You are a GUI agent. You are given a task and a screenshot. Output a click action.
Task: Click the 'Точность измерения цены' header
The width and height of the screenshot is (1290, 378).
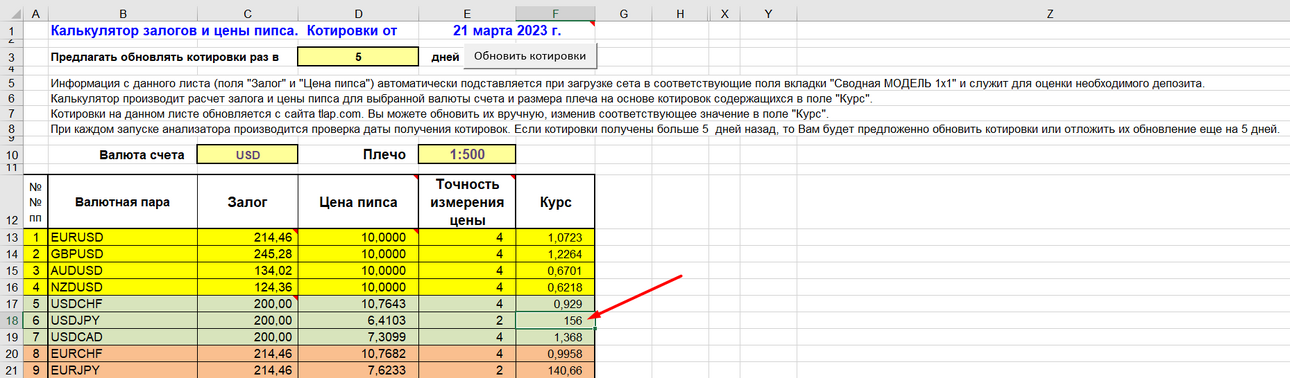[x=466, y=202]
